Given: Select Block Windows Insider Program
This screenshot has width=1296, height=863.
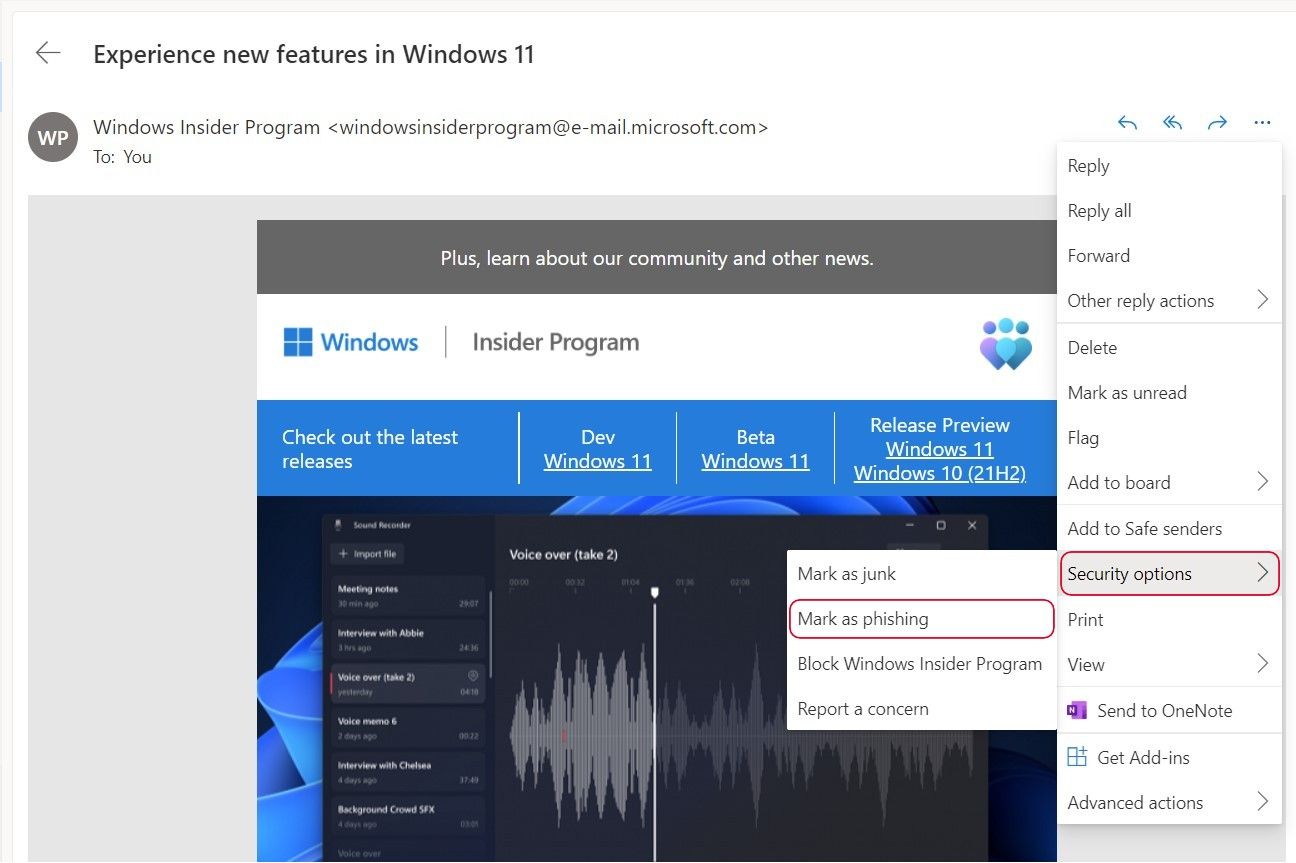Looking at the screenshot, I should point(921,664).
